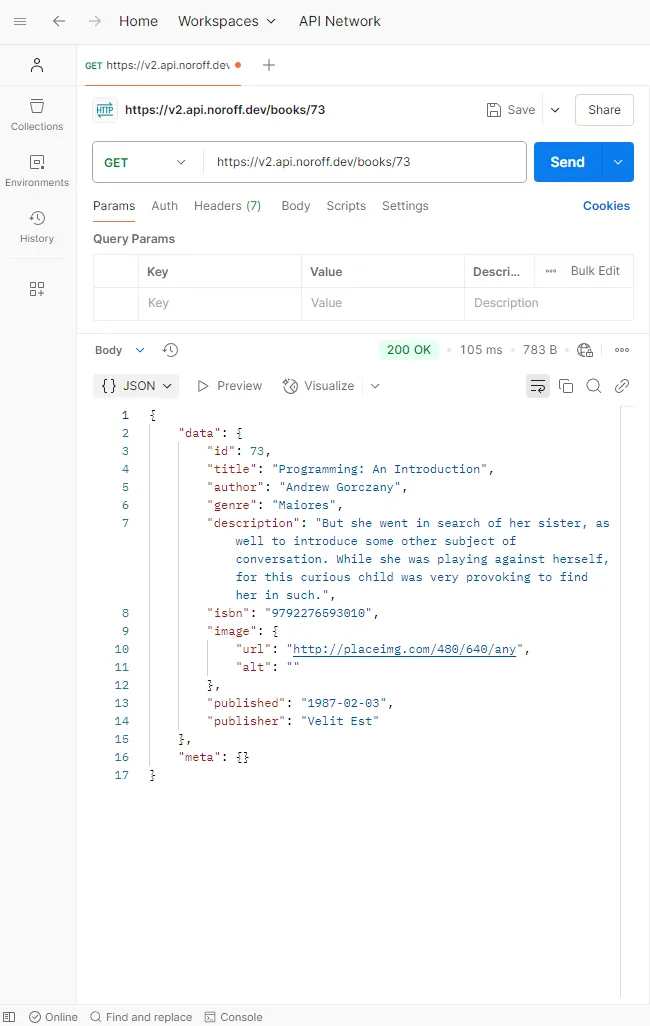Toggle the wrap lines icon

pyautogui.click(x=538, y=386)
